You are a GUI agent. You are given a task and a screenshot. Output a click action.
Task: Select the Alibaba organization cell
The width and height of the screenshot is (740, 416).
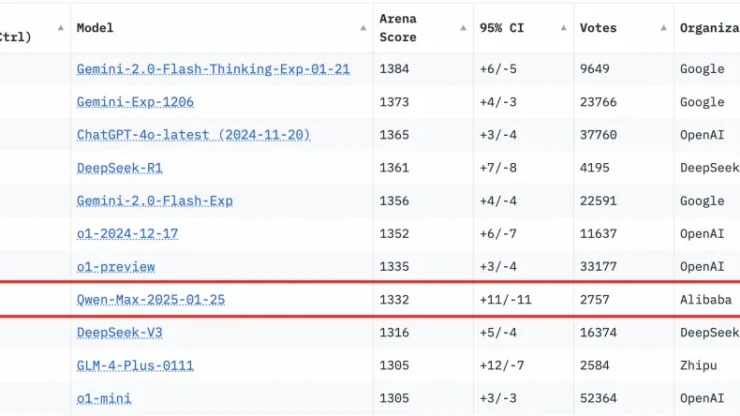point(706,300)
